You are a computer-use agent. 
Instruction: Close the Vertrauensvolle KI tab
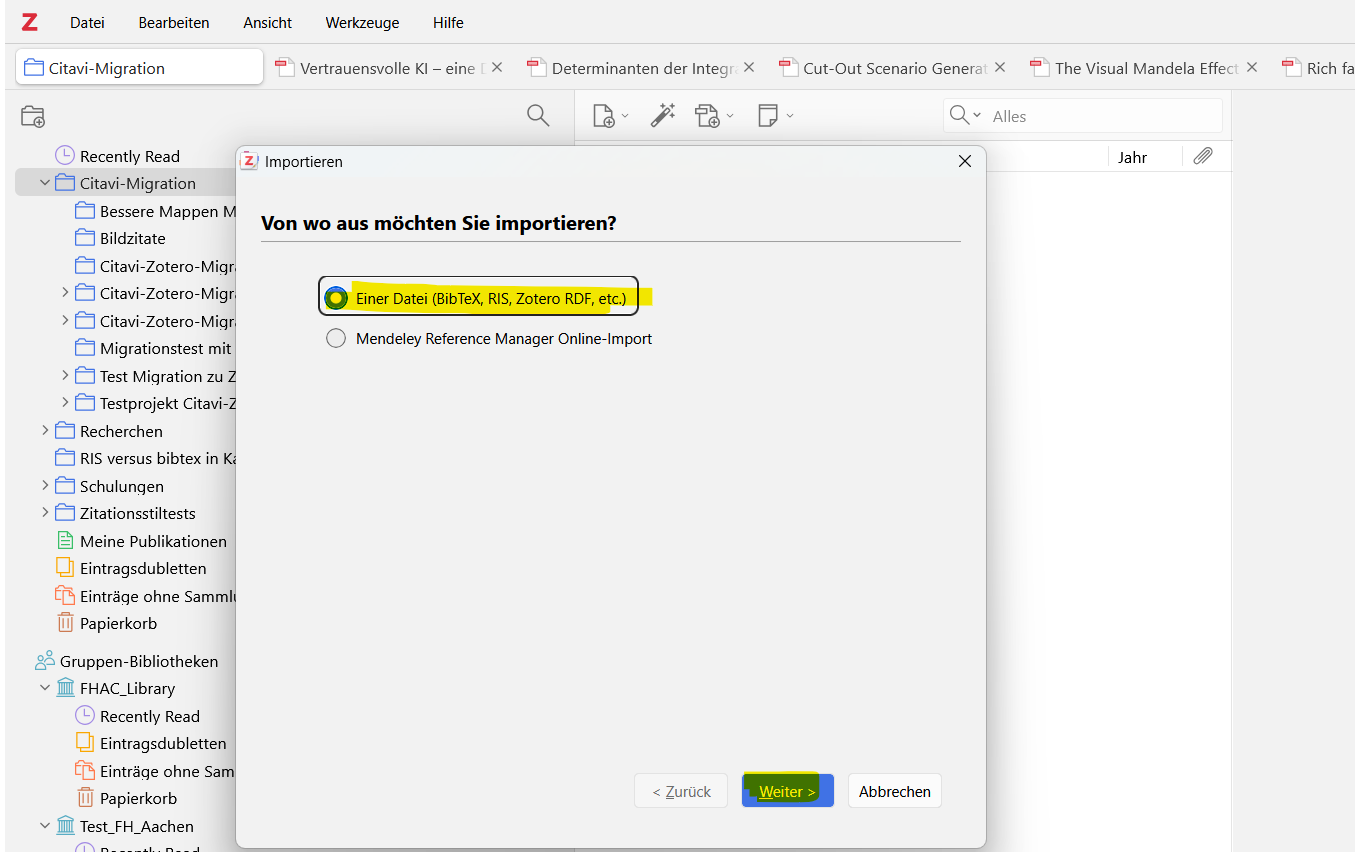[x=497, y=68]
